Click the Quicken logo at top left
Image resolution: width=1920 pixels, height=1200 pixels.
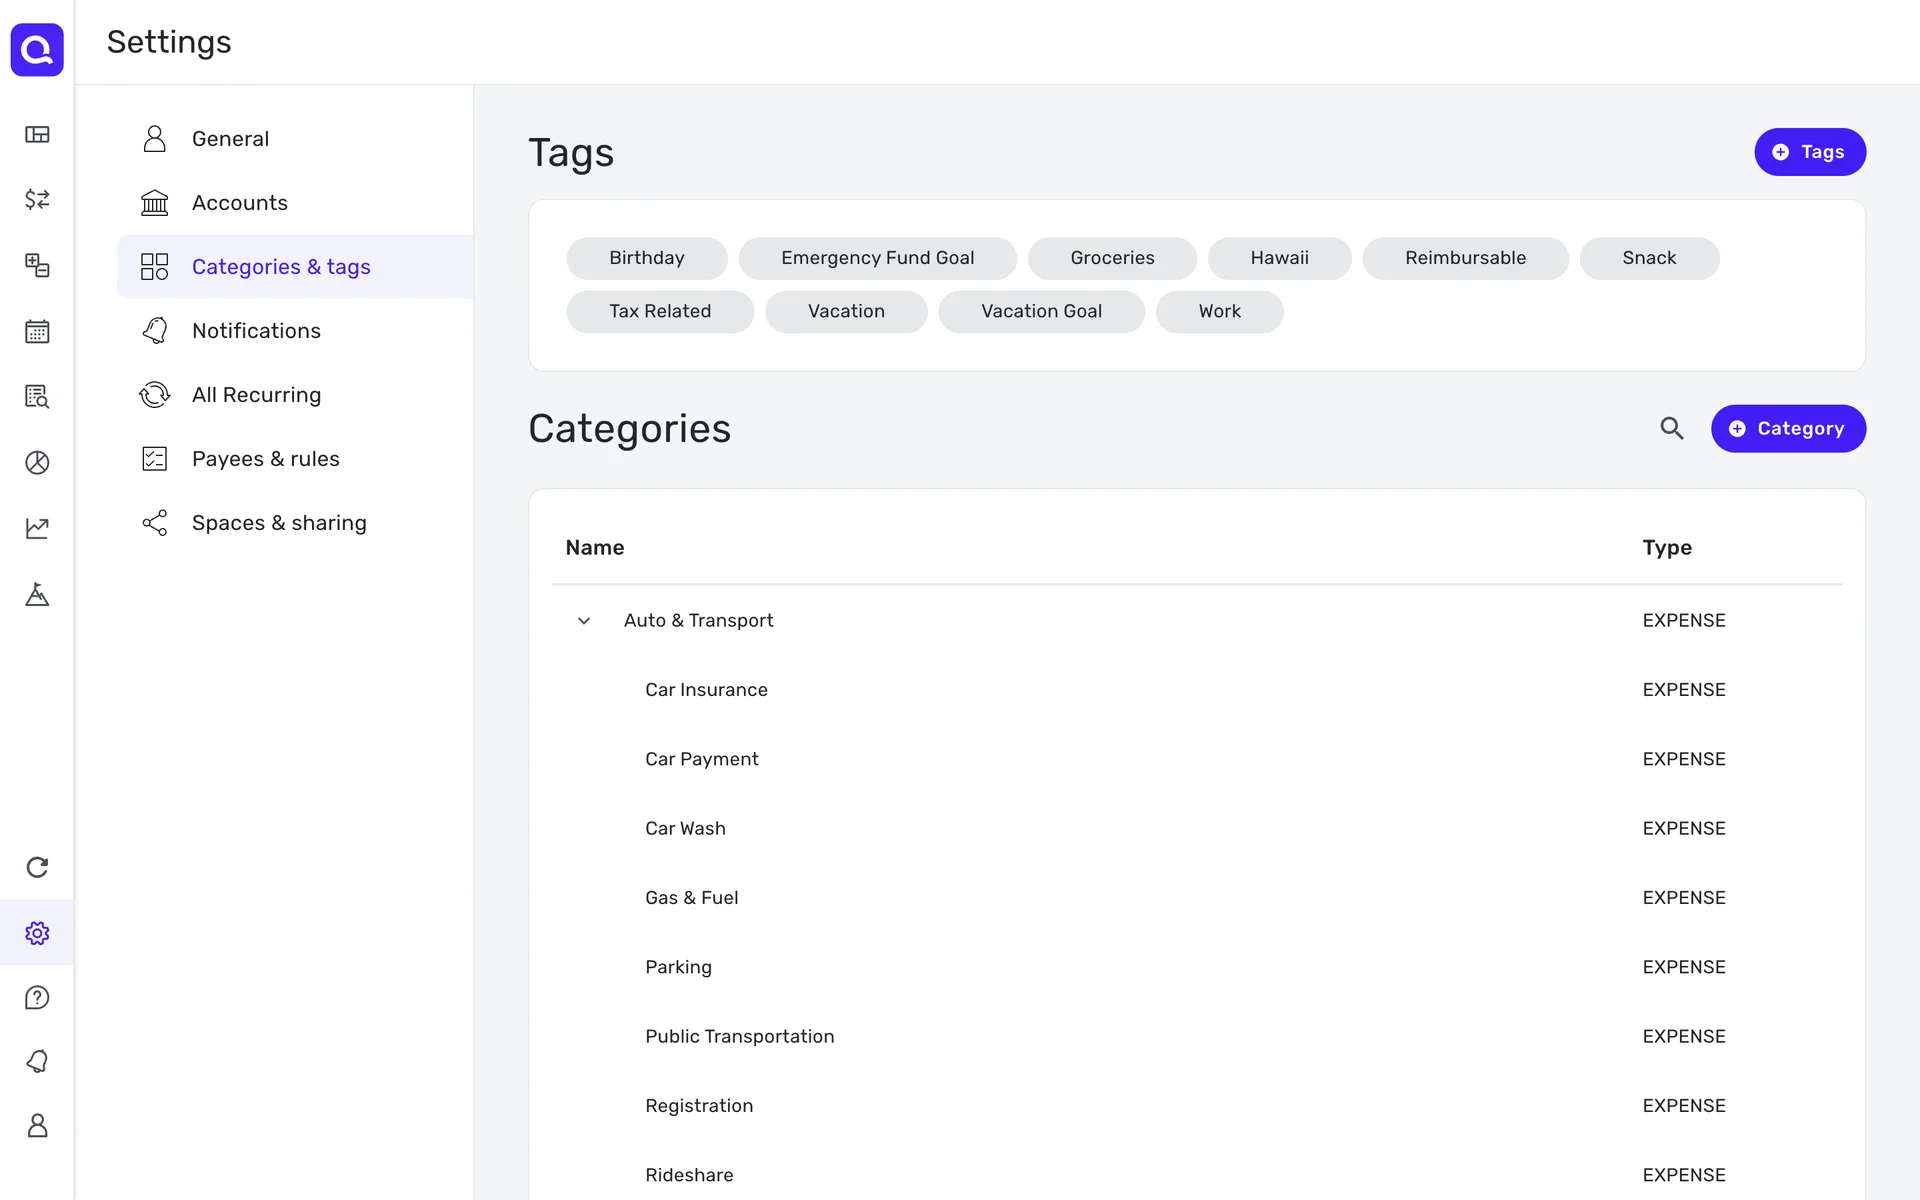click(37, 49)
